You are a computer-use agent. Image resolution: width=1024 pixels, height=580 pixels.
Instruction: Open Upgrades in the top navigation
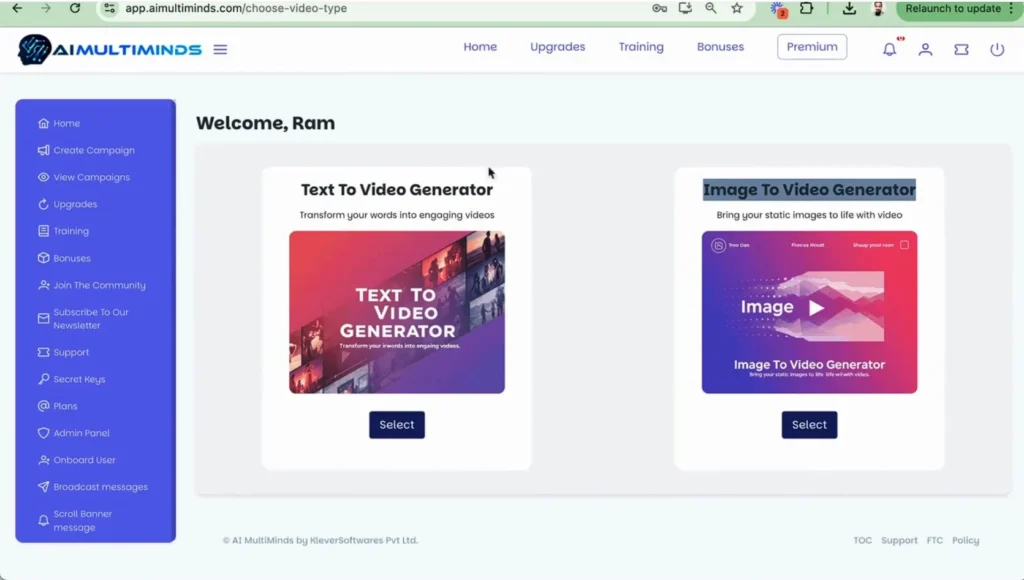558,47
